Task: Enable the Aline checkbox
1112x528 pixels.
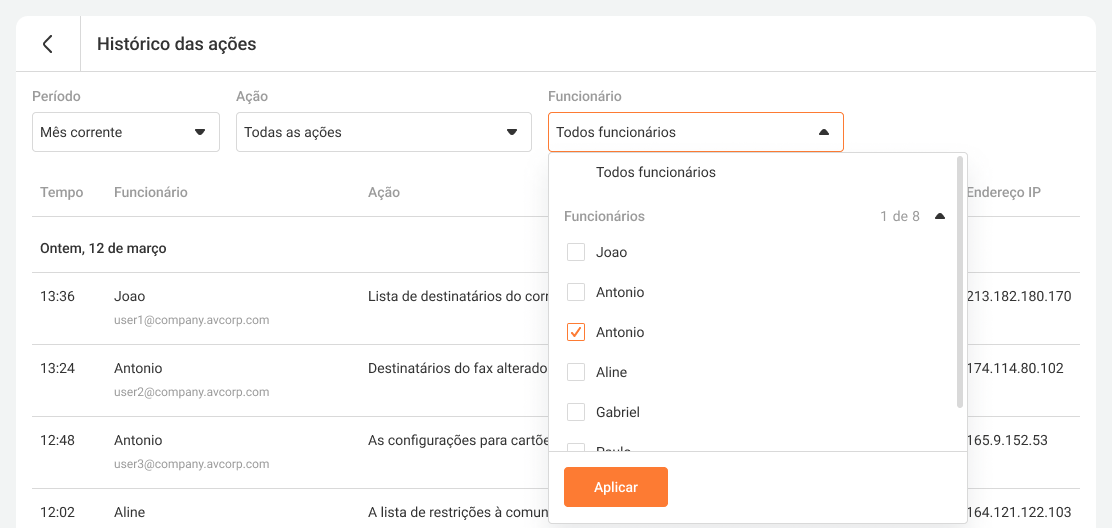Action: (x=576, y=372)
